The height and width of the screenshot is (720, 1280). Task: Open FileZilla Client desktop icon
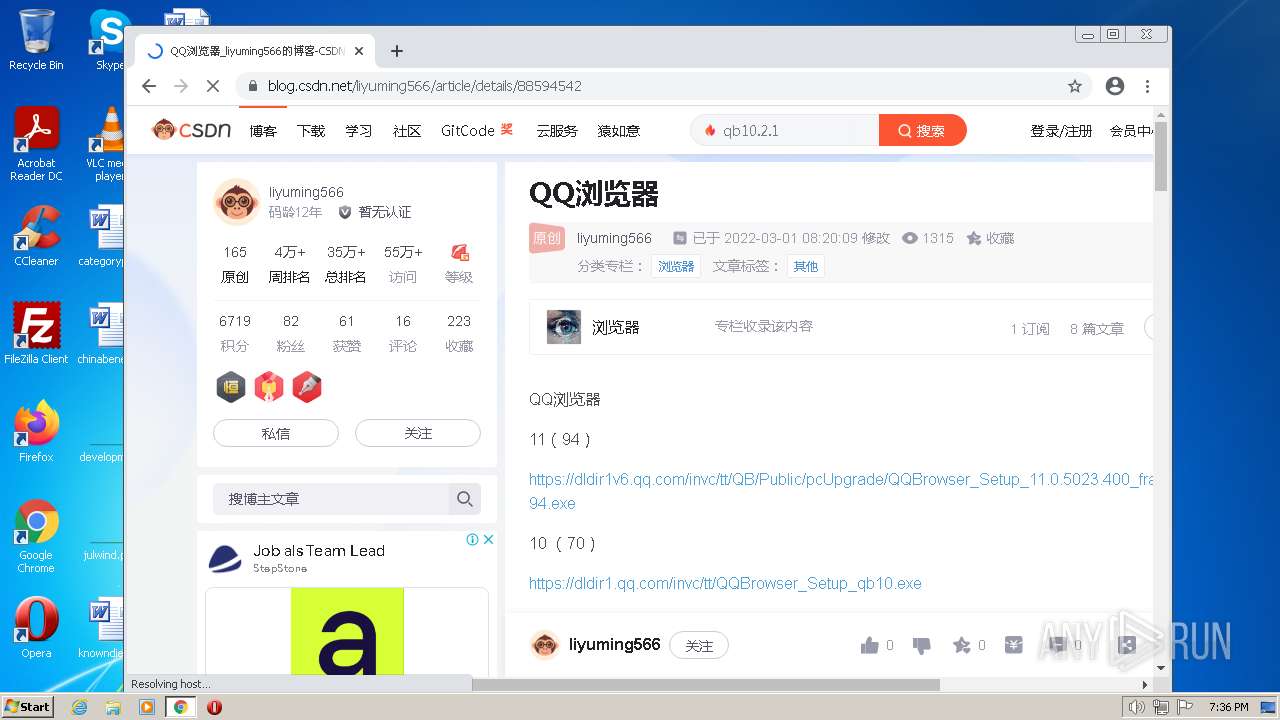click(36, 335)
